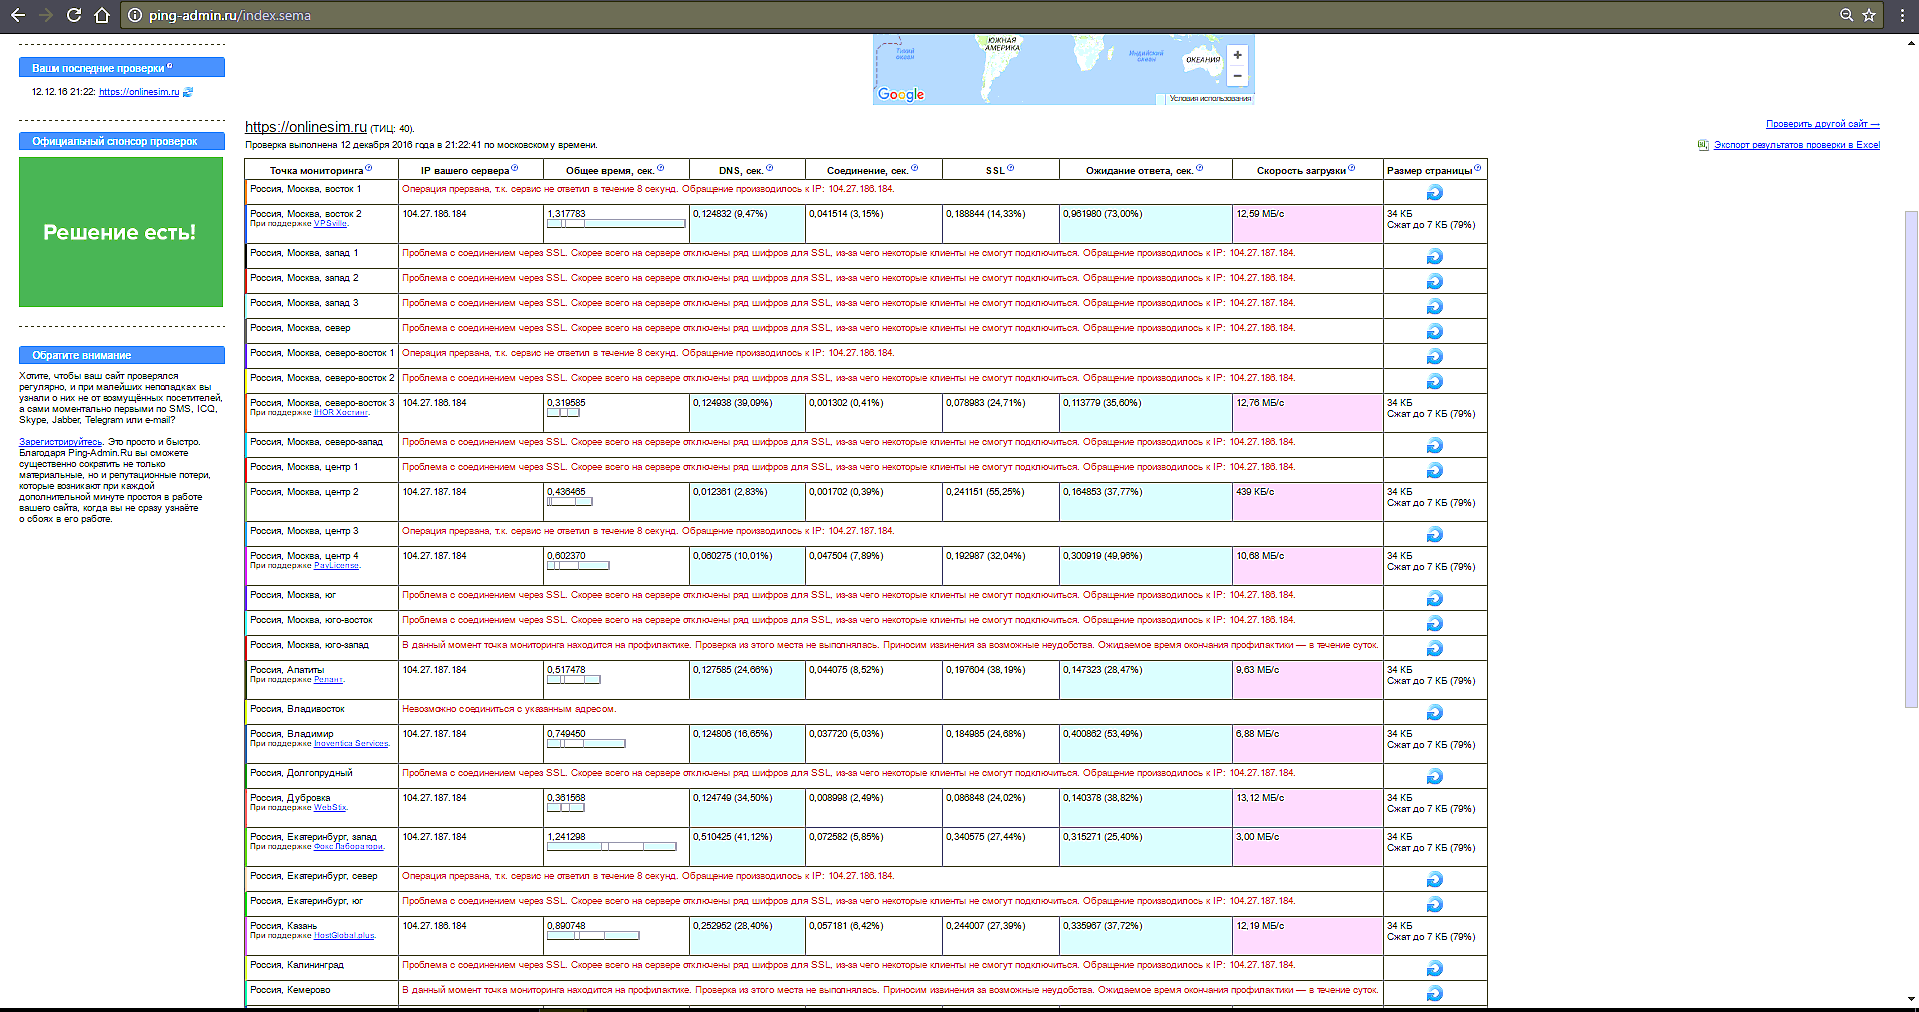The height and width of the screenshot is (1012, 1919).
Task: Click the browser reload button
Action: tap(73, 15)
